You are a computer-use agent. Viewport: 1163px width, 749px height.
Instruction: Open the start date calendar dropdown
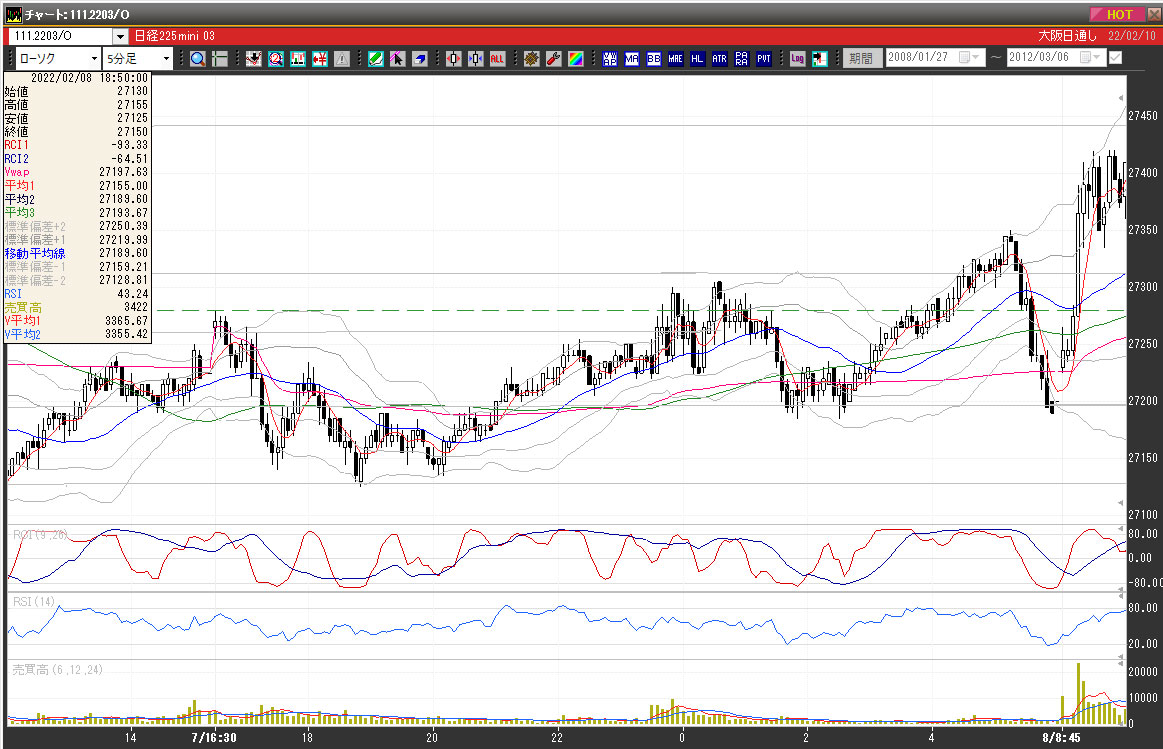[969, 57]
